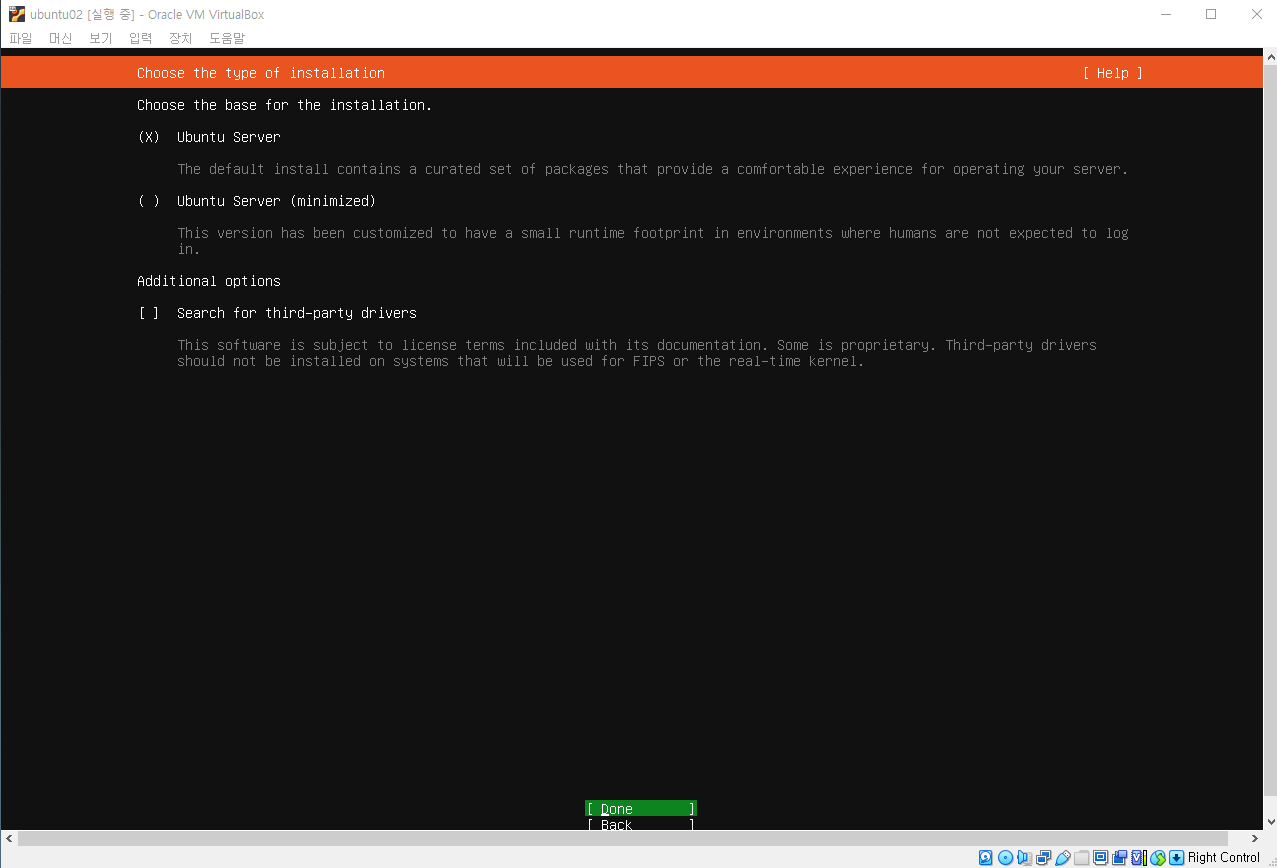Click the optical disc status icon

tap(1005, 857)
